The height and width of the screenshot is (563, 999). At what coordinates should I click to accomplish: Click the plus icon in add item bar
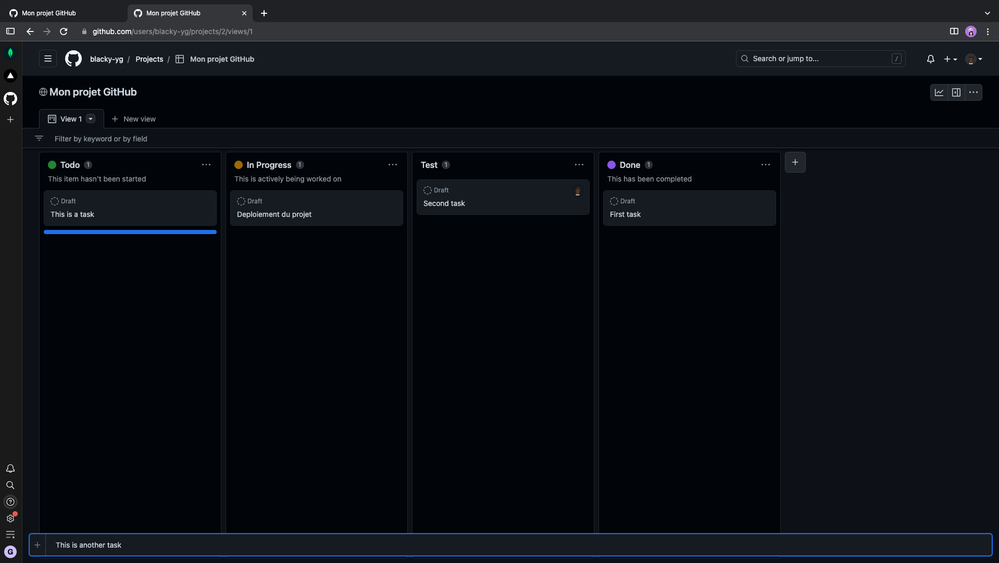pos(38,545)
